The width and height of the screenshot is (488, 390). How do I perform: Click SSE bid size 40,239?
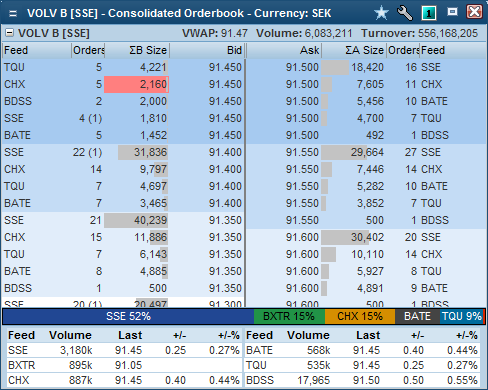(150, 220)
